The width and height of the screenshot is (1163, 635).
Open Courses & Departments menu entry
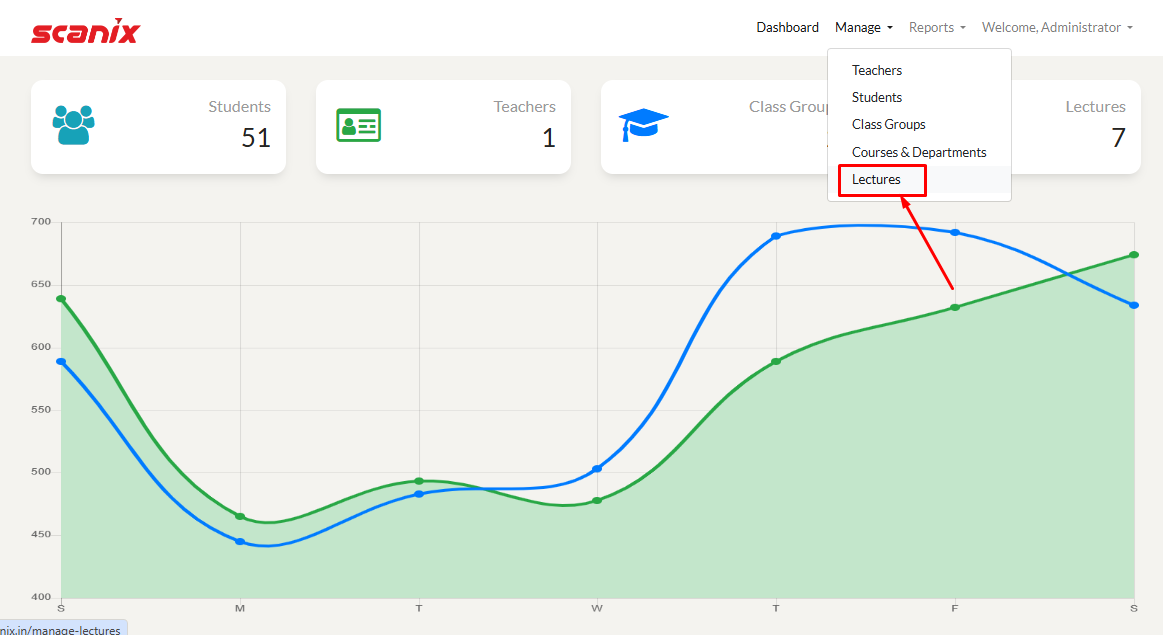click(x=918, y=152)
